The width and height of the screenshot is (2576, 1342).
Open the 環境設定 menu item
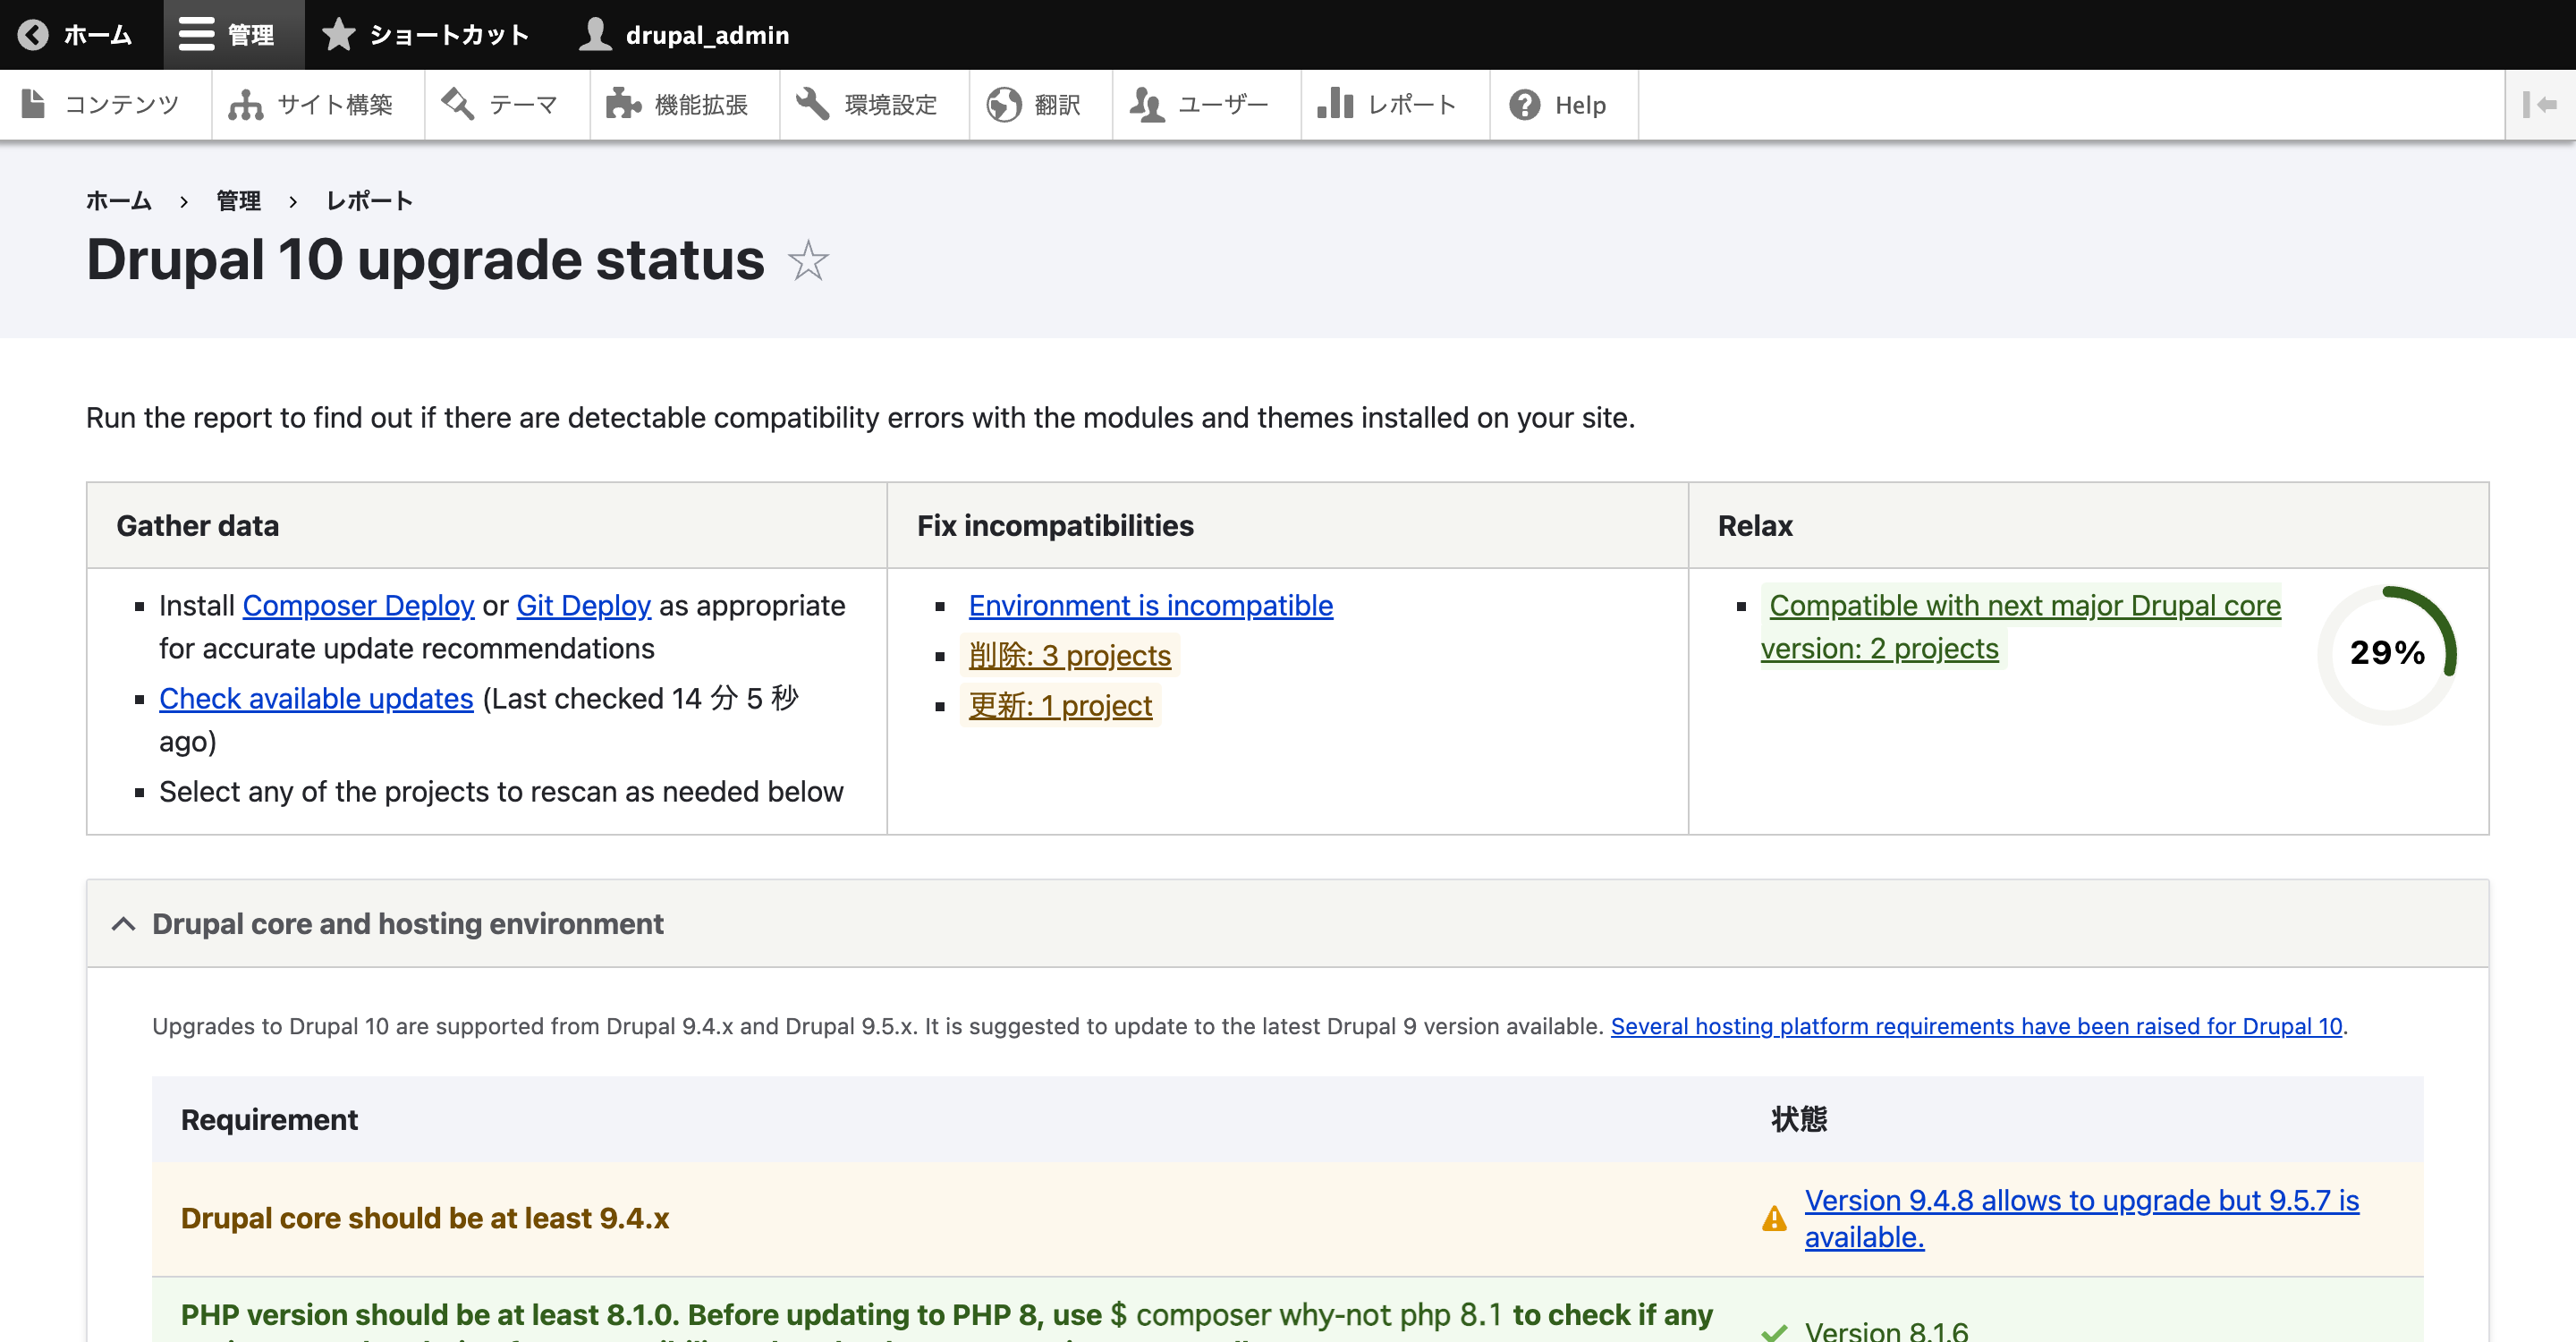tap(873, 104)
